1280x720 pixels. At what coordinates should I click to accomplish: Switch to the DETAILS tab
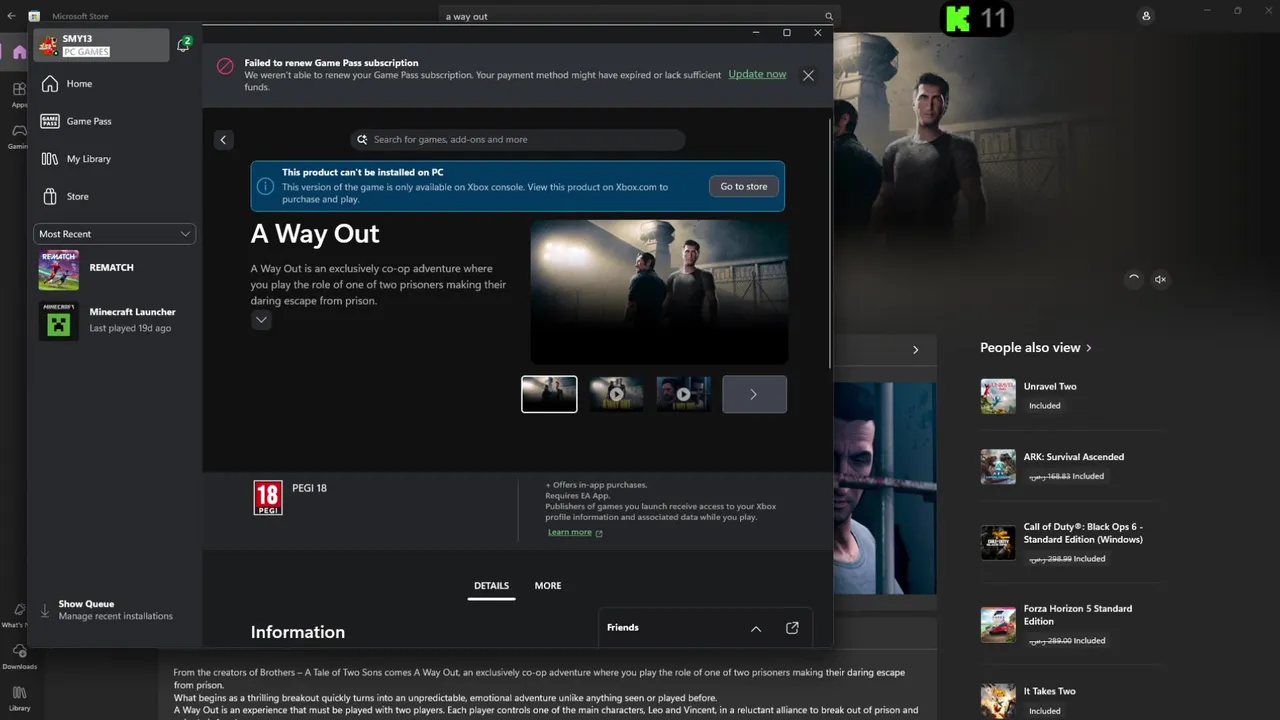point(491,586)
